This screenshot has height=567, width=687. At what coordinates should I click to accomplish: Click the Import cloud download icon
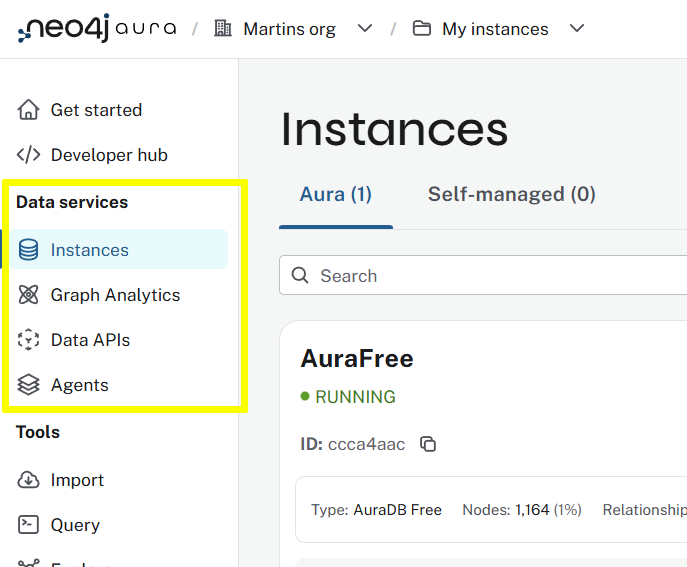coord(29,480)
